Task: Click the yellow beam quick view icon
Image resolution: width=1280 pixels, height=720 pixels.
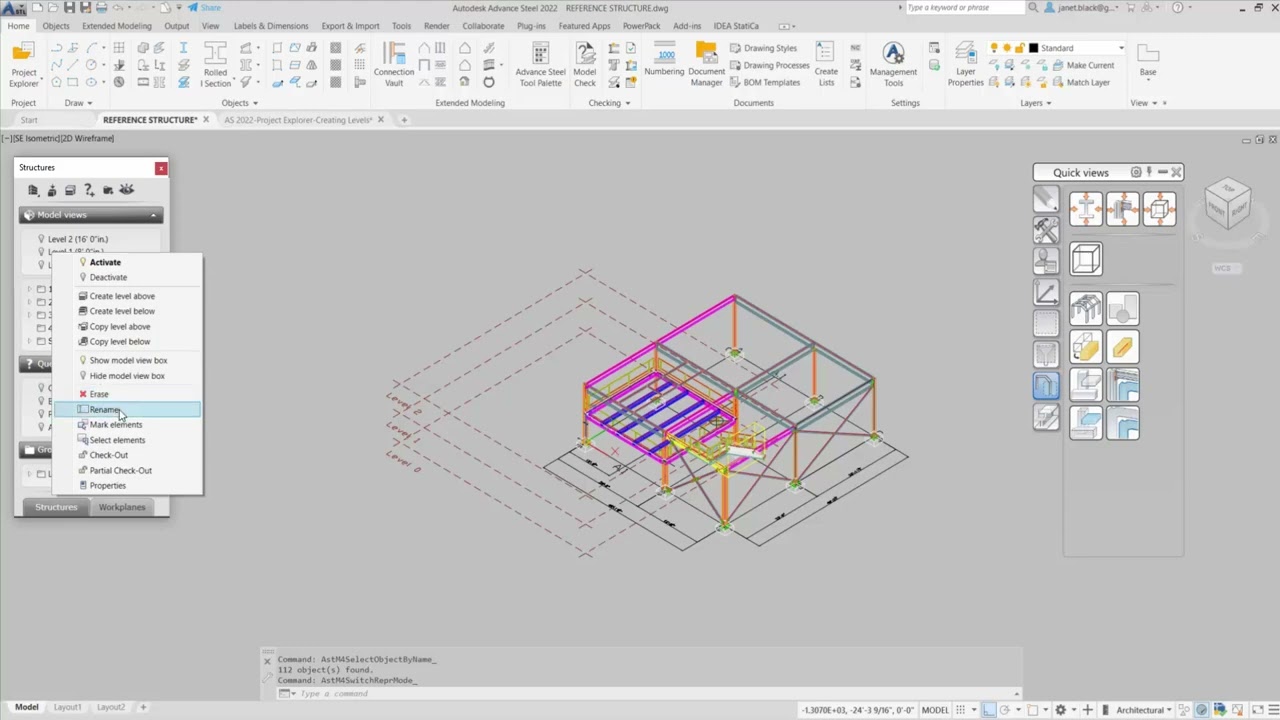Action: point(1122,347)
